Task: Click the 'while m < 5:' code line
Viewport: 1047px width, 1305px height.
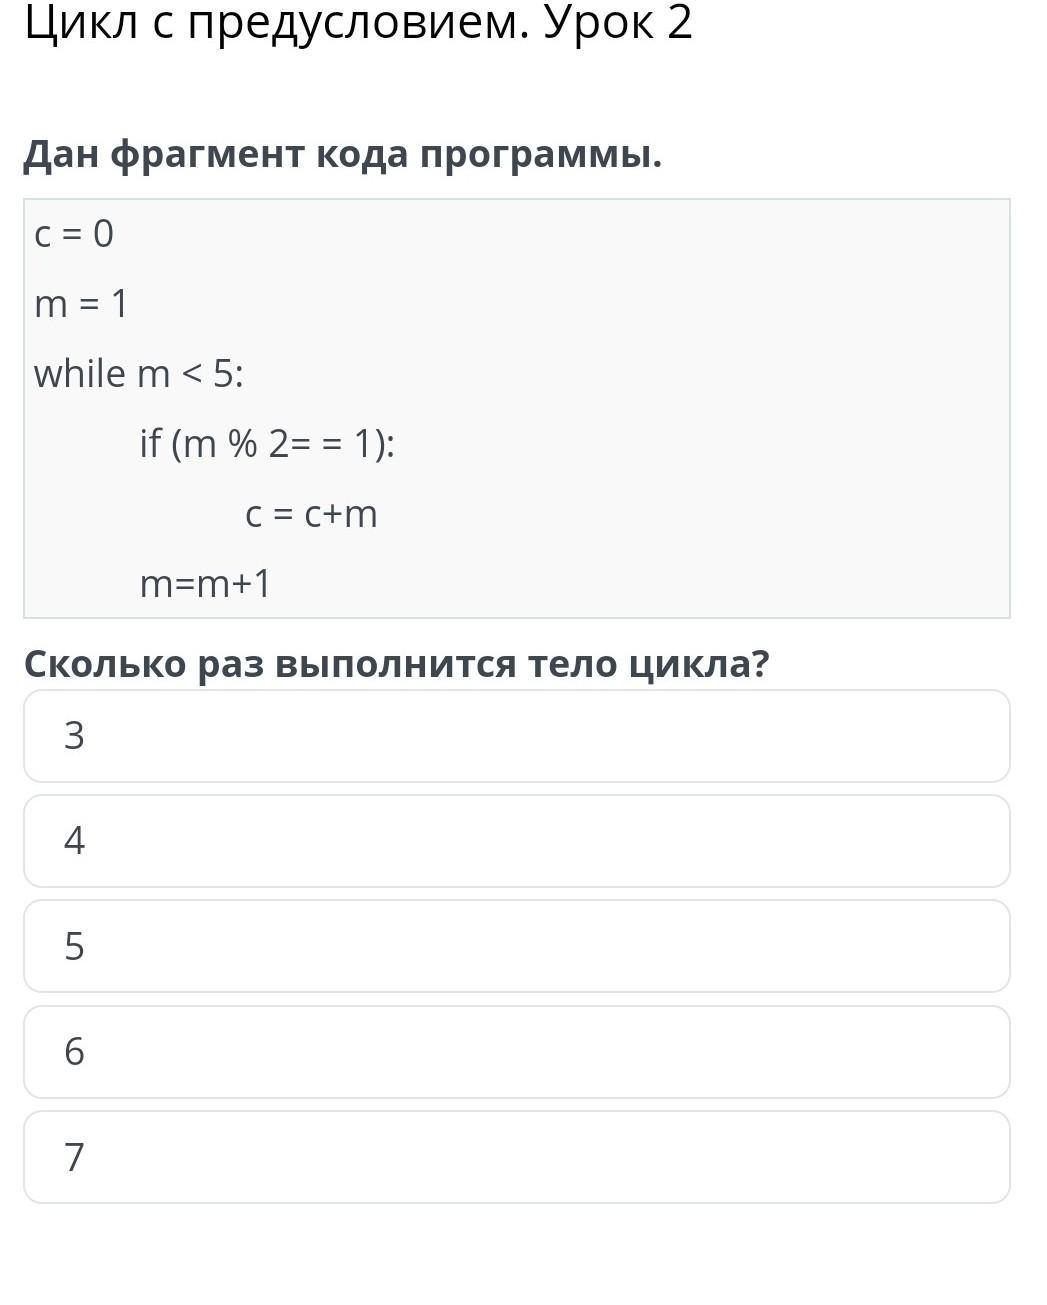Action: pyautogui.click(x=139, y=374)
